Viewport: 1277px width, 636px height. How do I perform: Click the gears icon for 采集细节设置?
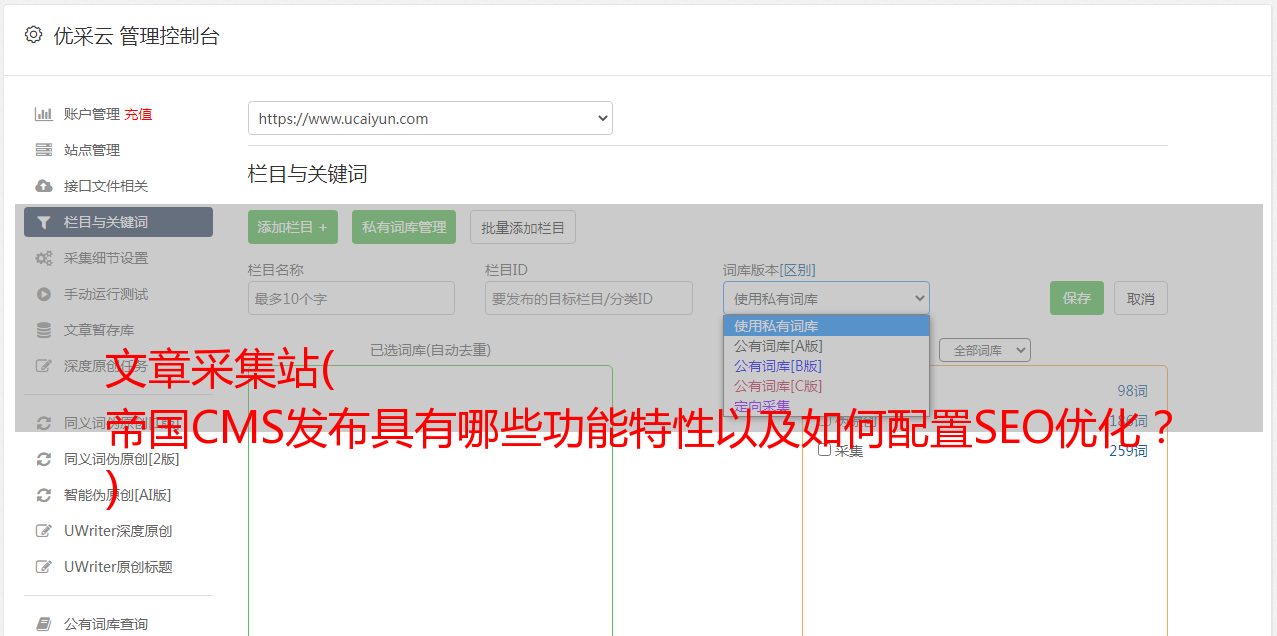[43, 258]
